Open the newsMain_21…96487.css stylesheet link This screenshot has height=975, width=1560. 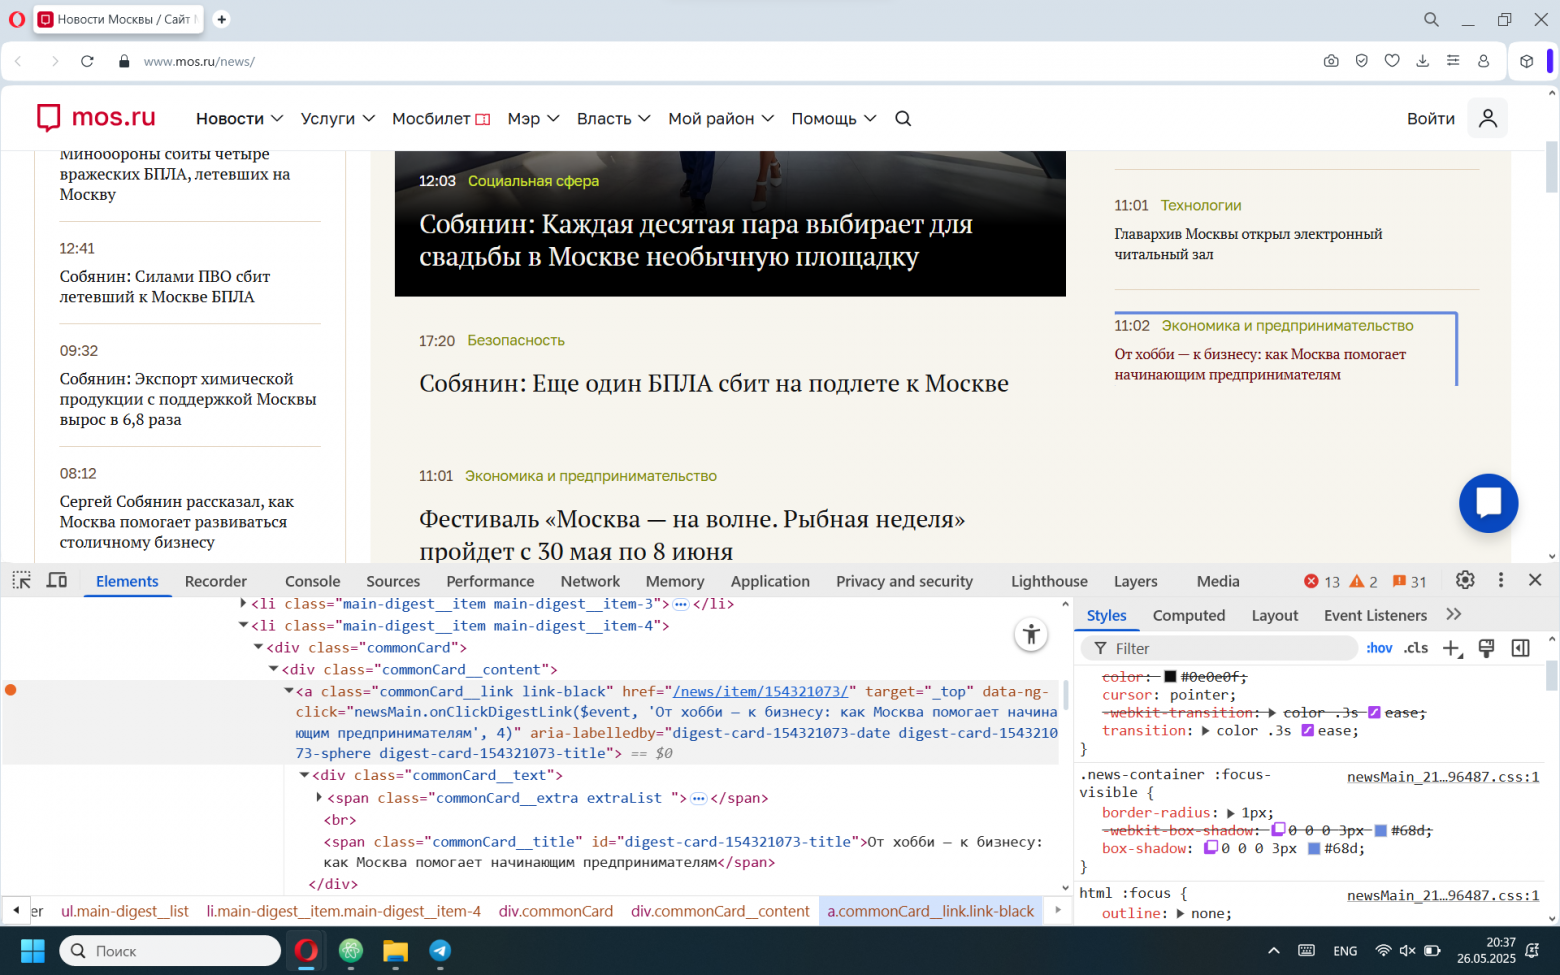tap(1442, 776)
